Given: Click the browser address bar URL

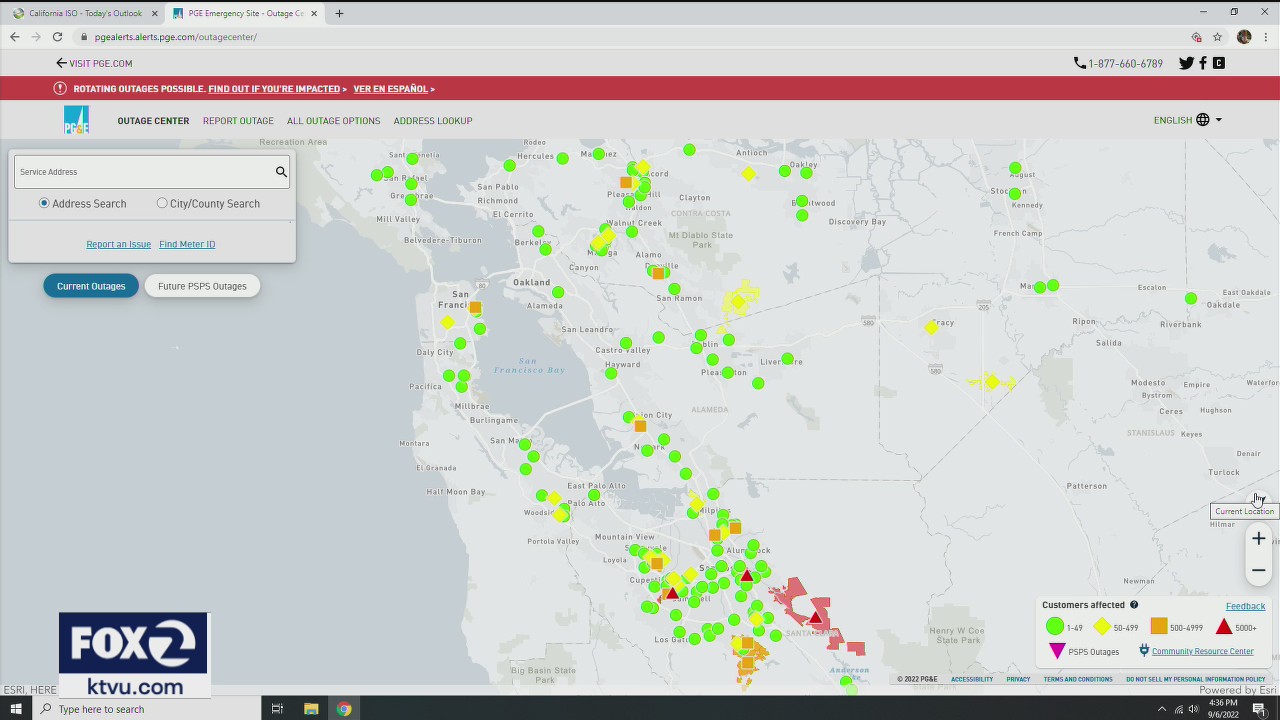Looking at the screenshot, I should 176,37.
